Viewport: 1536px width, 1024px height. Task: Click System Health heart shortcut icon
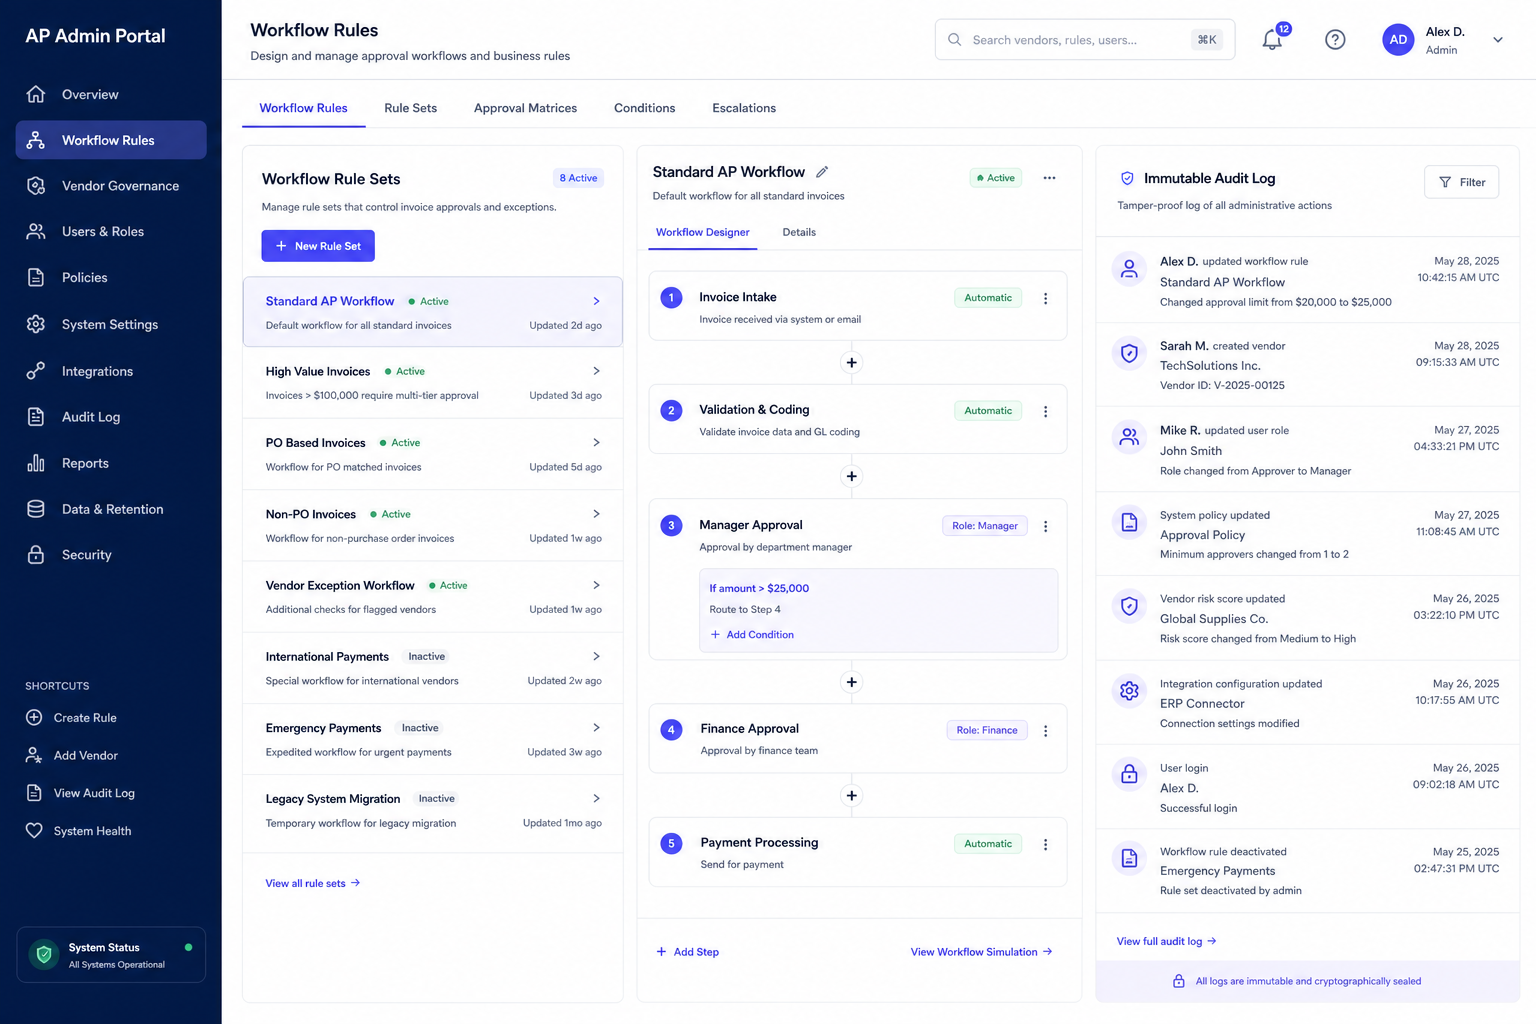pyautogui.click(x=34, y=830)
